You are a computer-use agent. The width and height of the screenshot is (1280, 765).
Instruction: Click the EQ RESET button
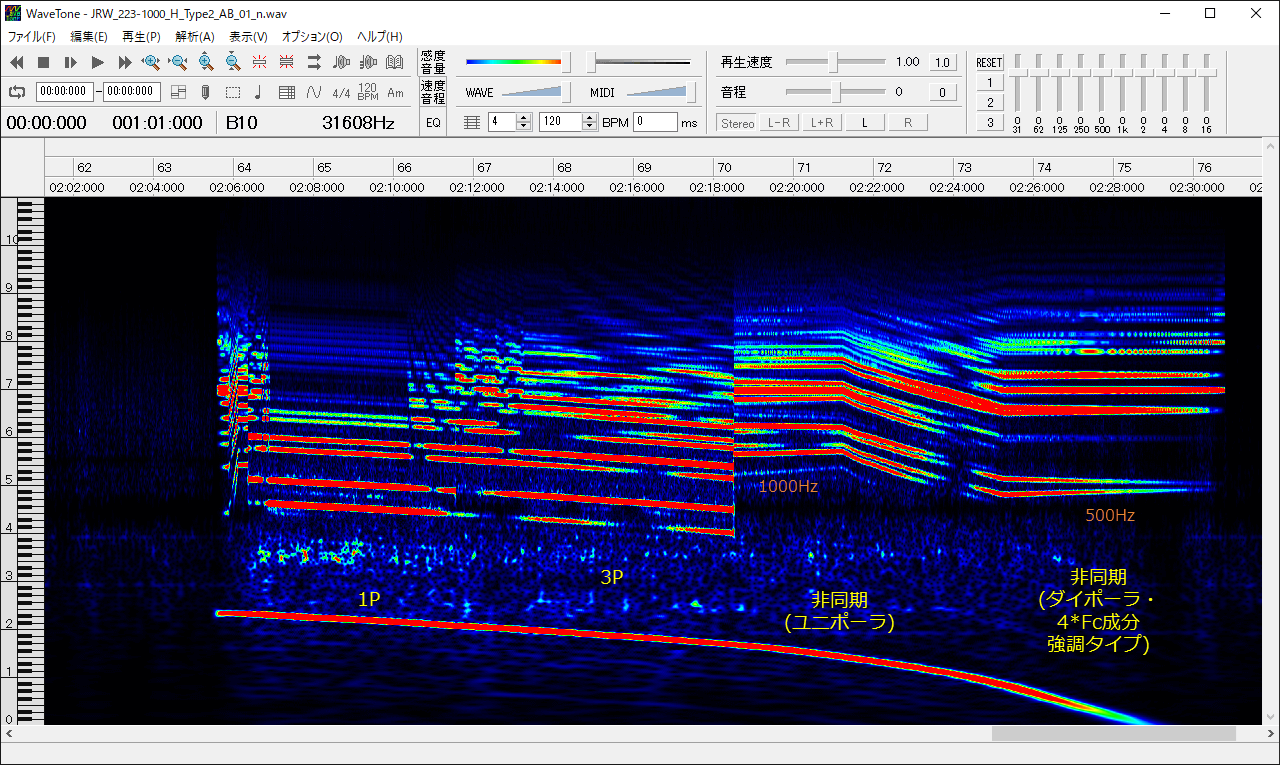coord(989,62)
